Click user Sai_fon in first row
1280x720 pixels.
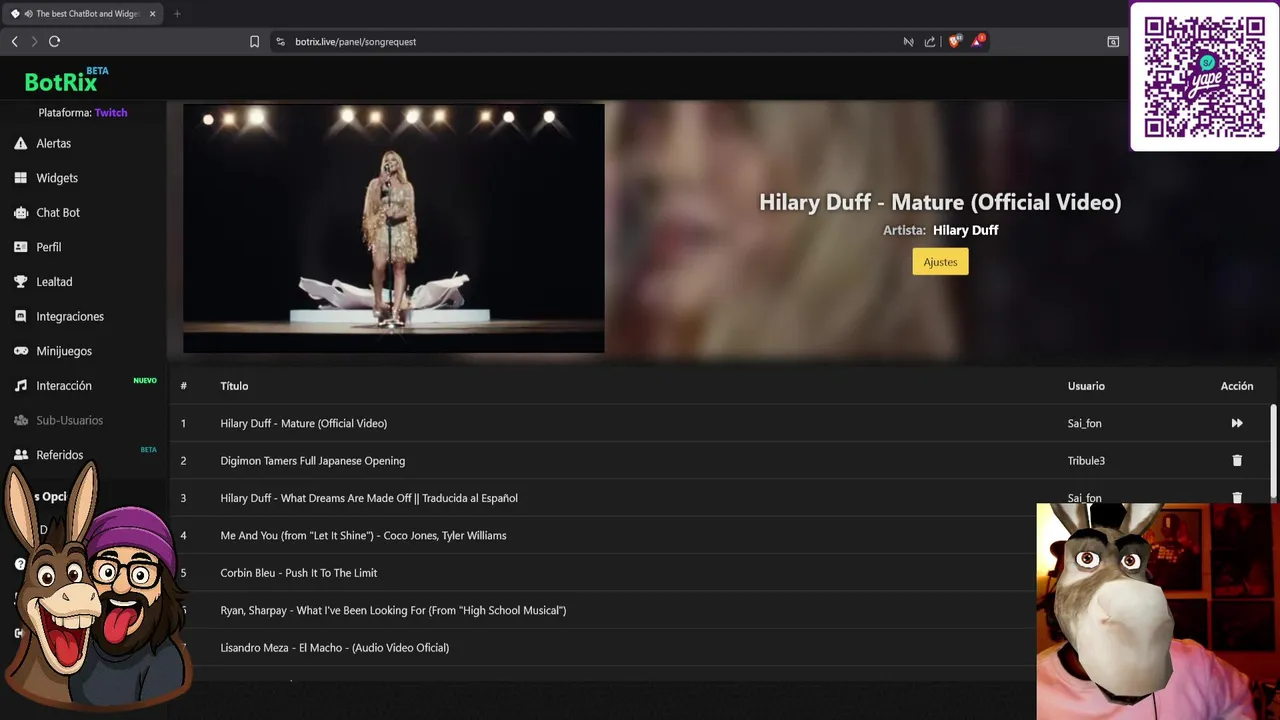1084,423
